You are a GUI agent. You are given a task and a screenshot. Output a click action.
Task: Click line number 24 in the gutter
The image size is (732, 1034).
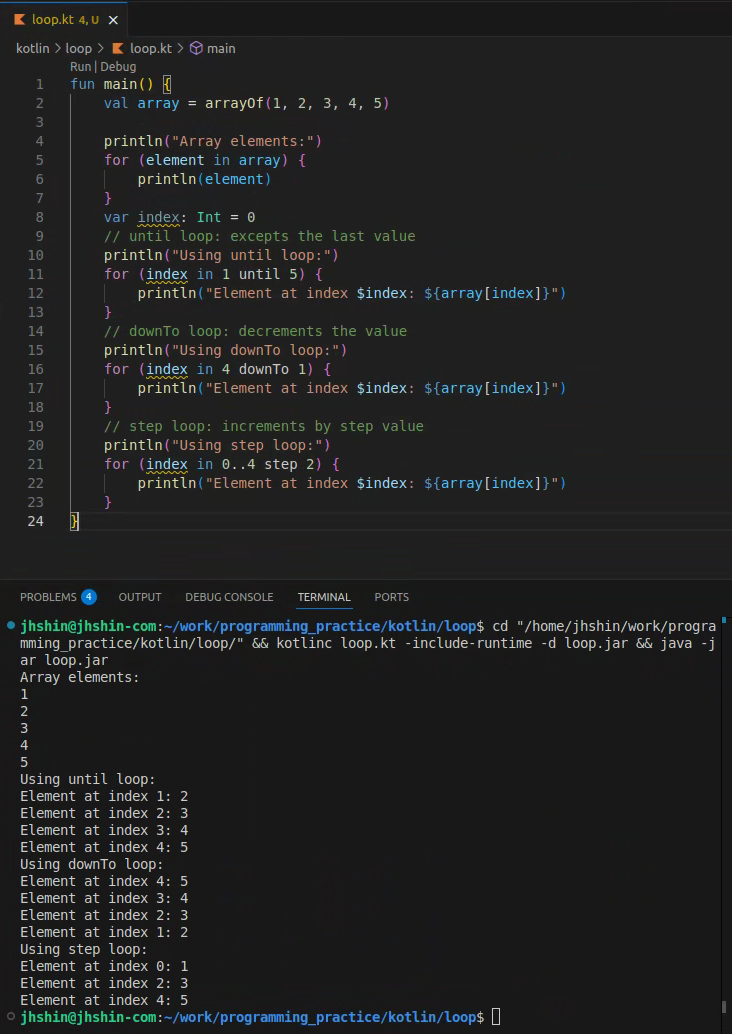tap(36, 521)
